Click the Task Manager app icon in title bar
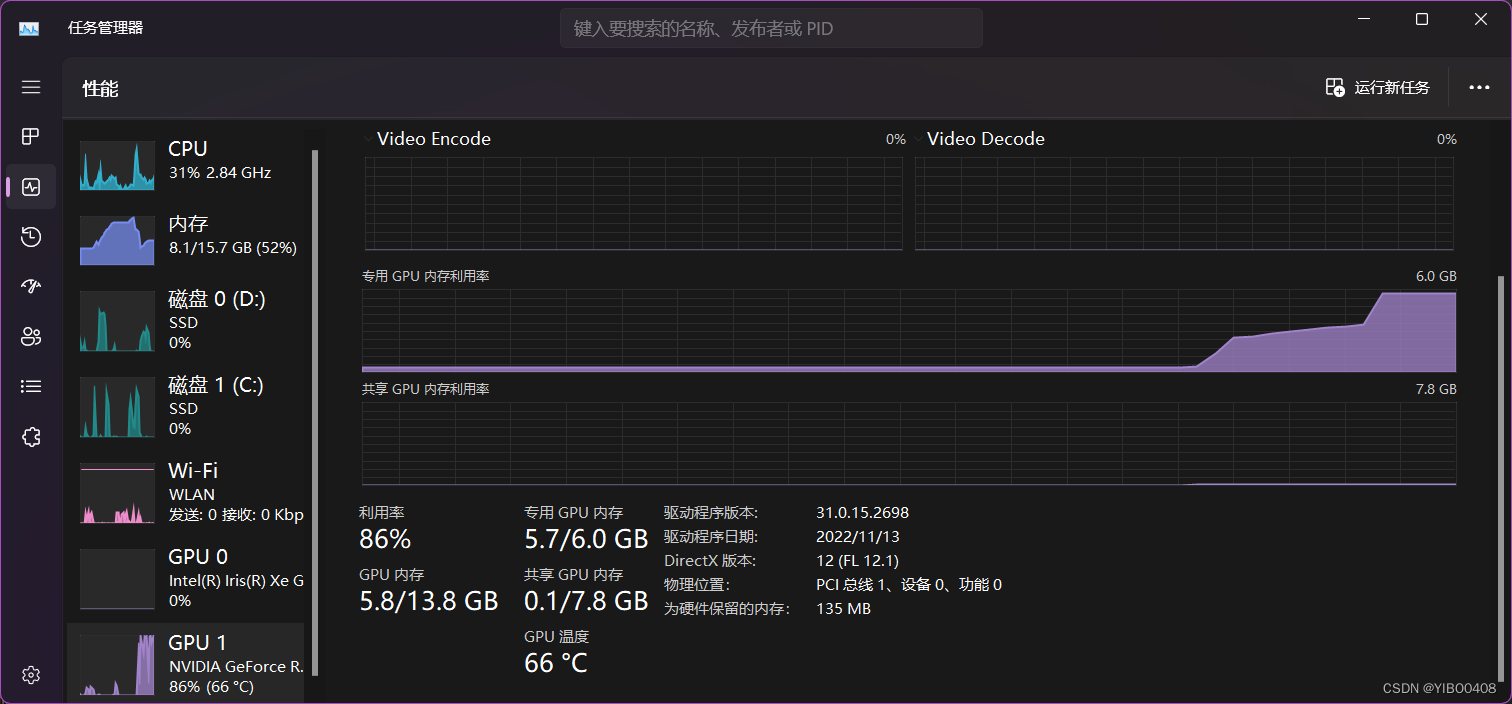The width and height of the screenshot is (1512, 704). coord(28,28)
